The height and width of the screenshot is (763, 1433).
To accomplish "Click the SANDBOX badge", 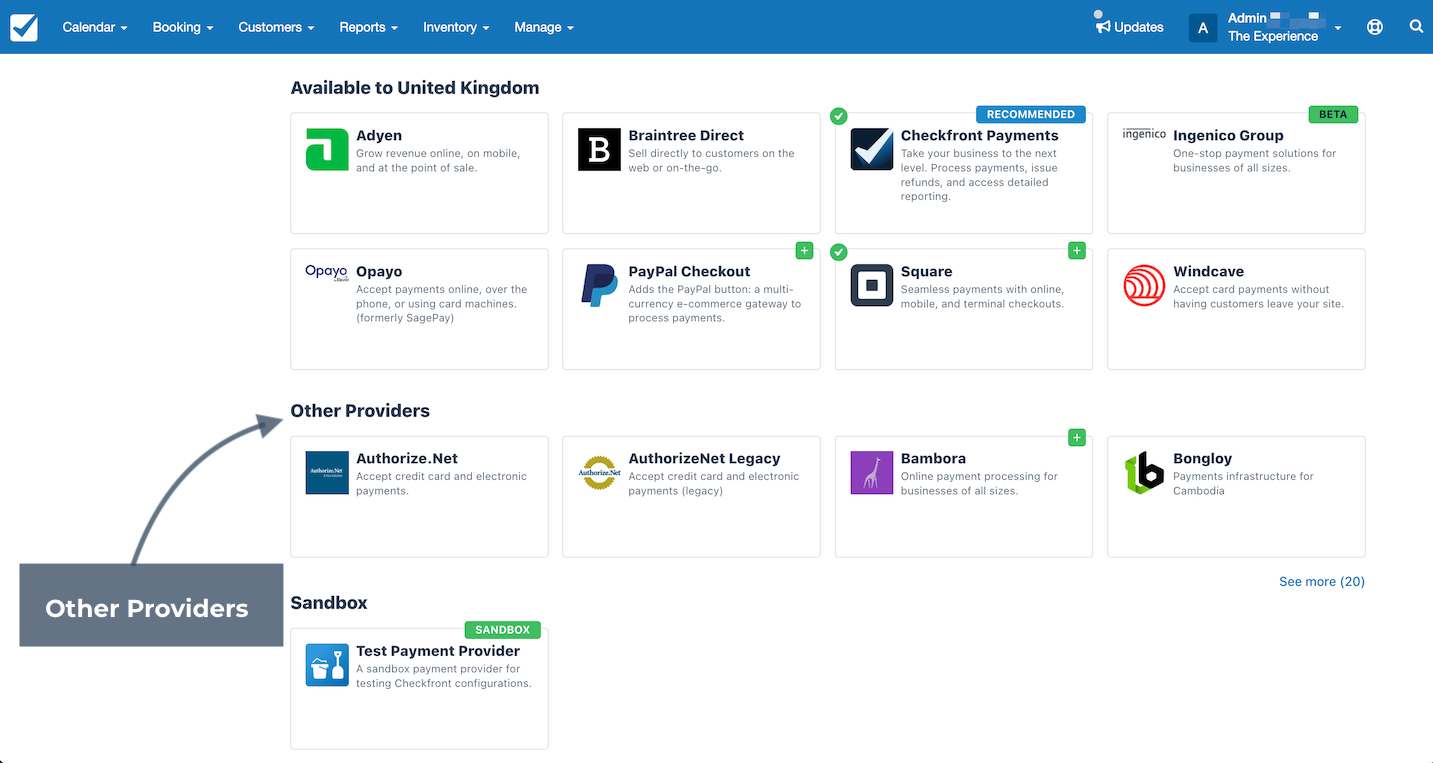I will pyautogui.click(x=502, y=630).
